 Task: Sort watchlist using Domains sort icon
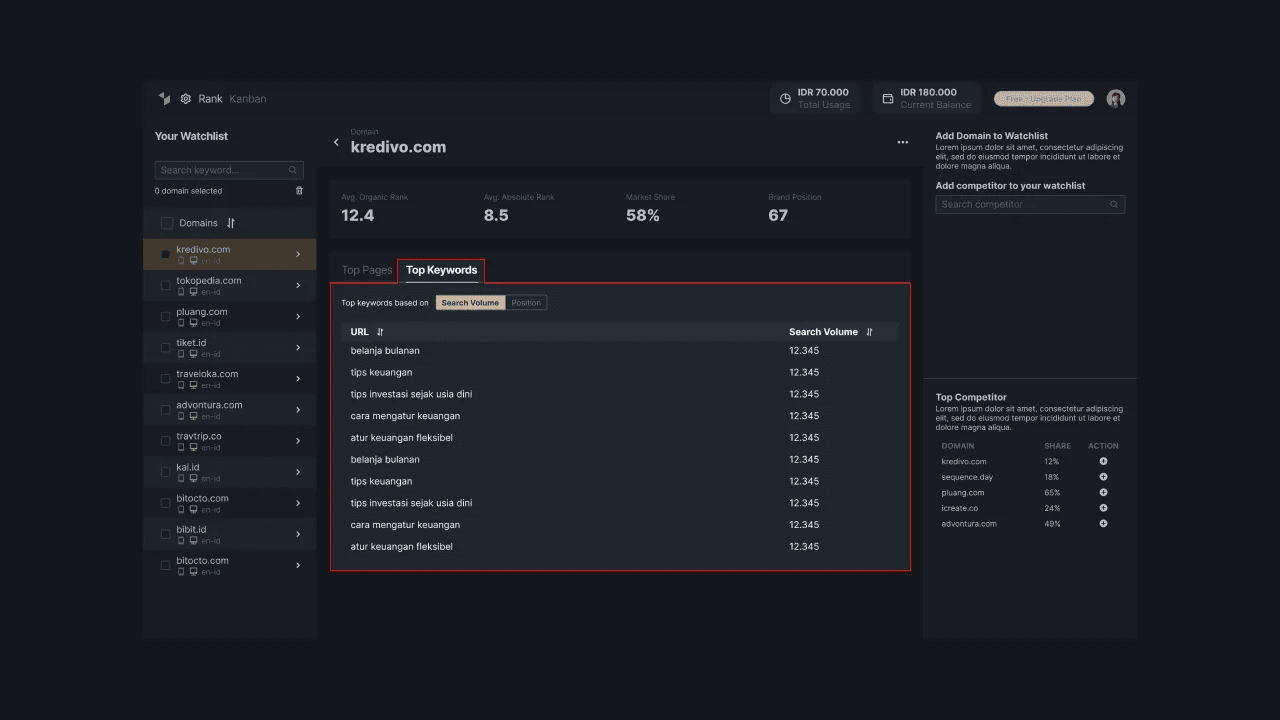(231, 223)
